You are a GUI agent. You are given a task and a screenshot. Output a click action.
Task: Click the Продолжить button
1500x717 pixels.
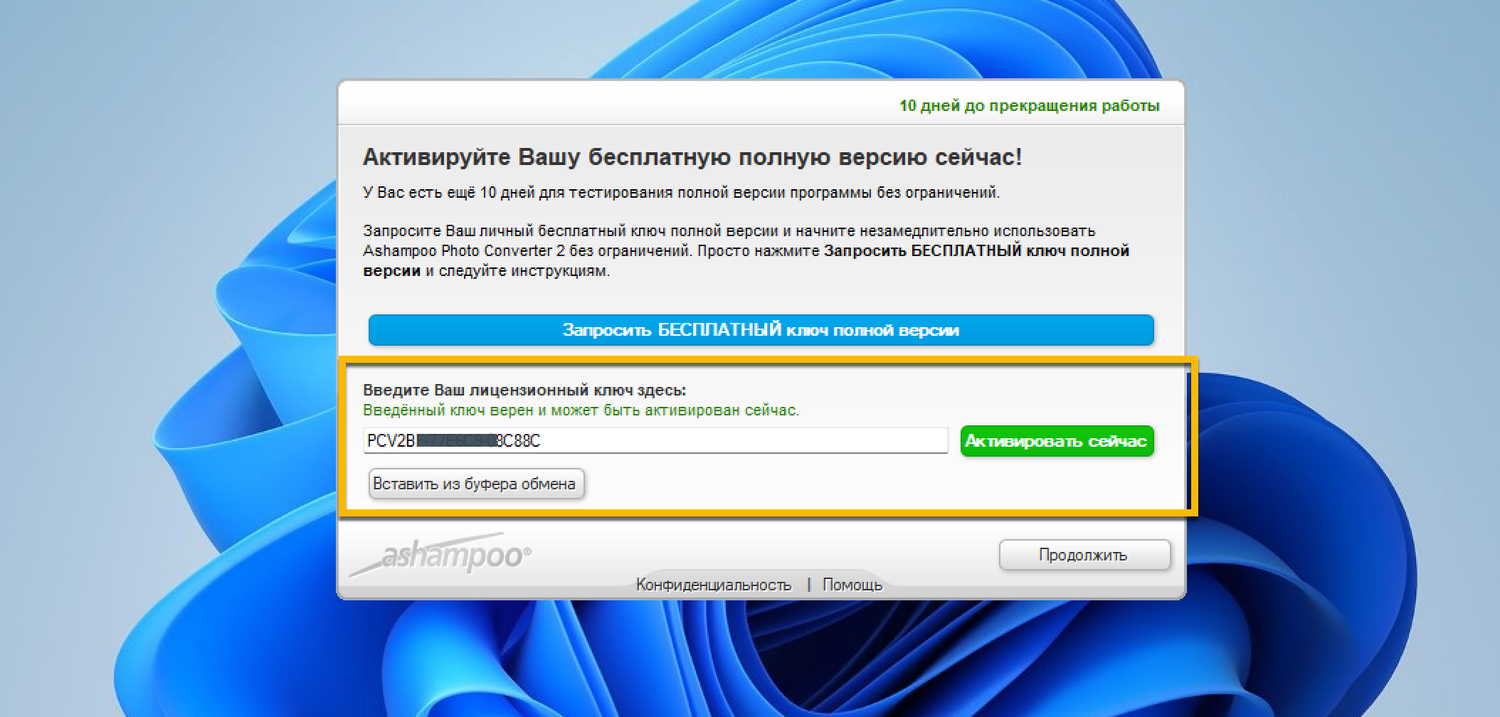(1084, 555)
